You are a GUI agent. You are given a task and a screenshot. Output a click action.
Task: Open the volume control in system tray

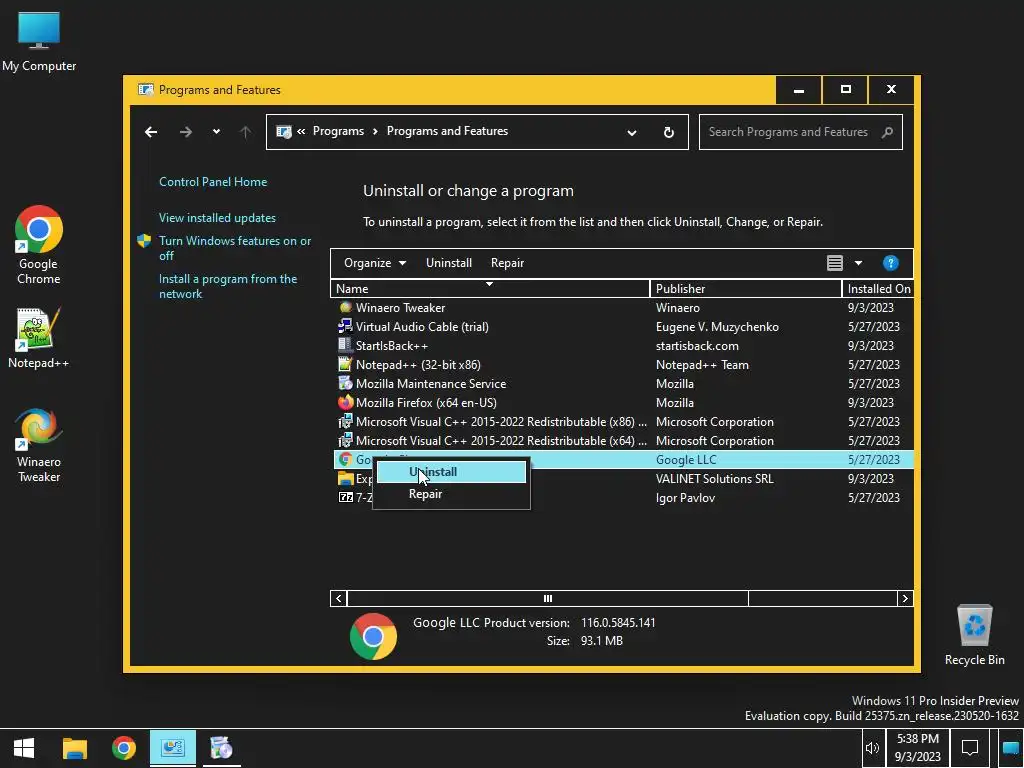pos(872,748)
